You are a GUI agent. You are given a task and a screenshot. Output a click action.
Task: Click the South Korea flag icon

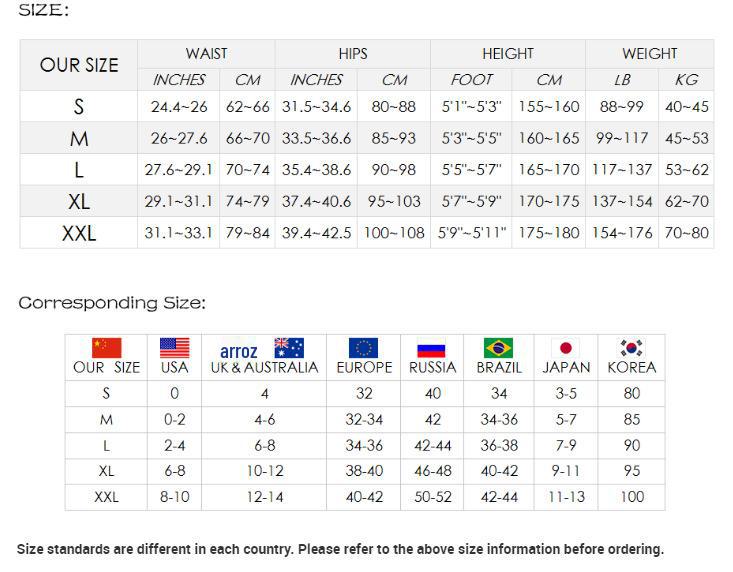pos(631,348)
